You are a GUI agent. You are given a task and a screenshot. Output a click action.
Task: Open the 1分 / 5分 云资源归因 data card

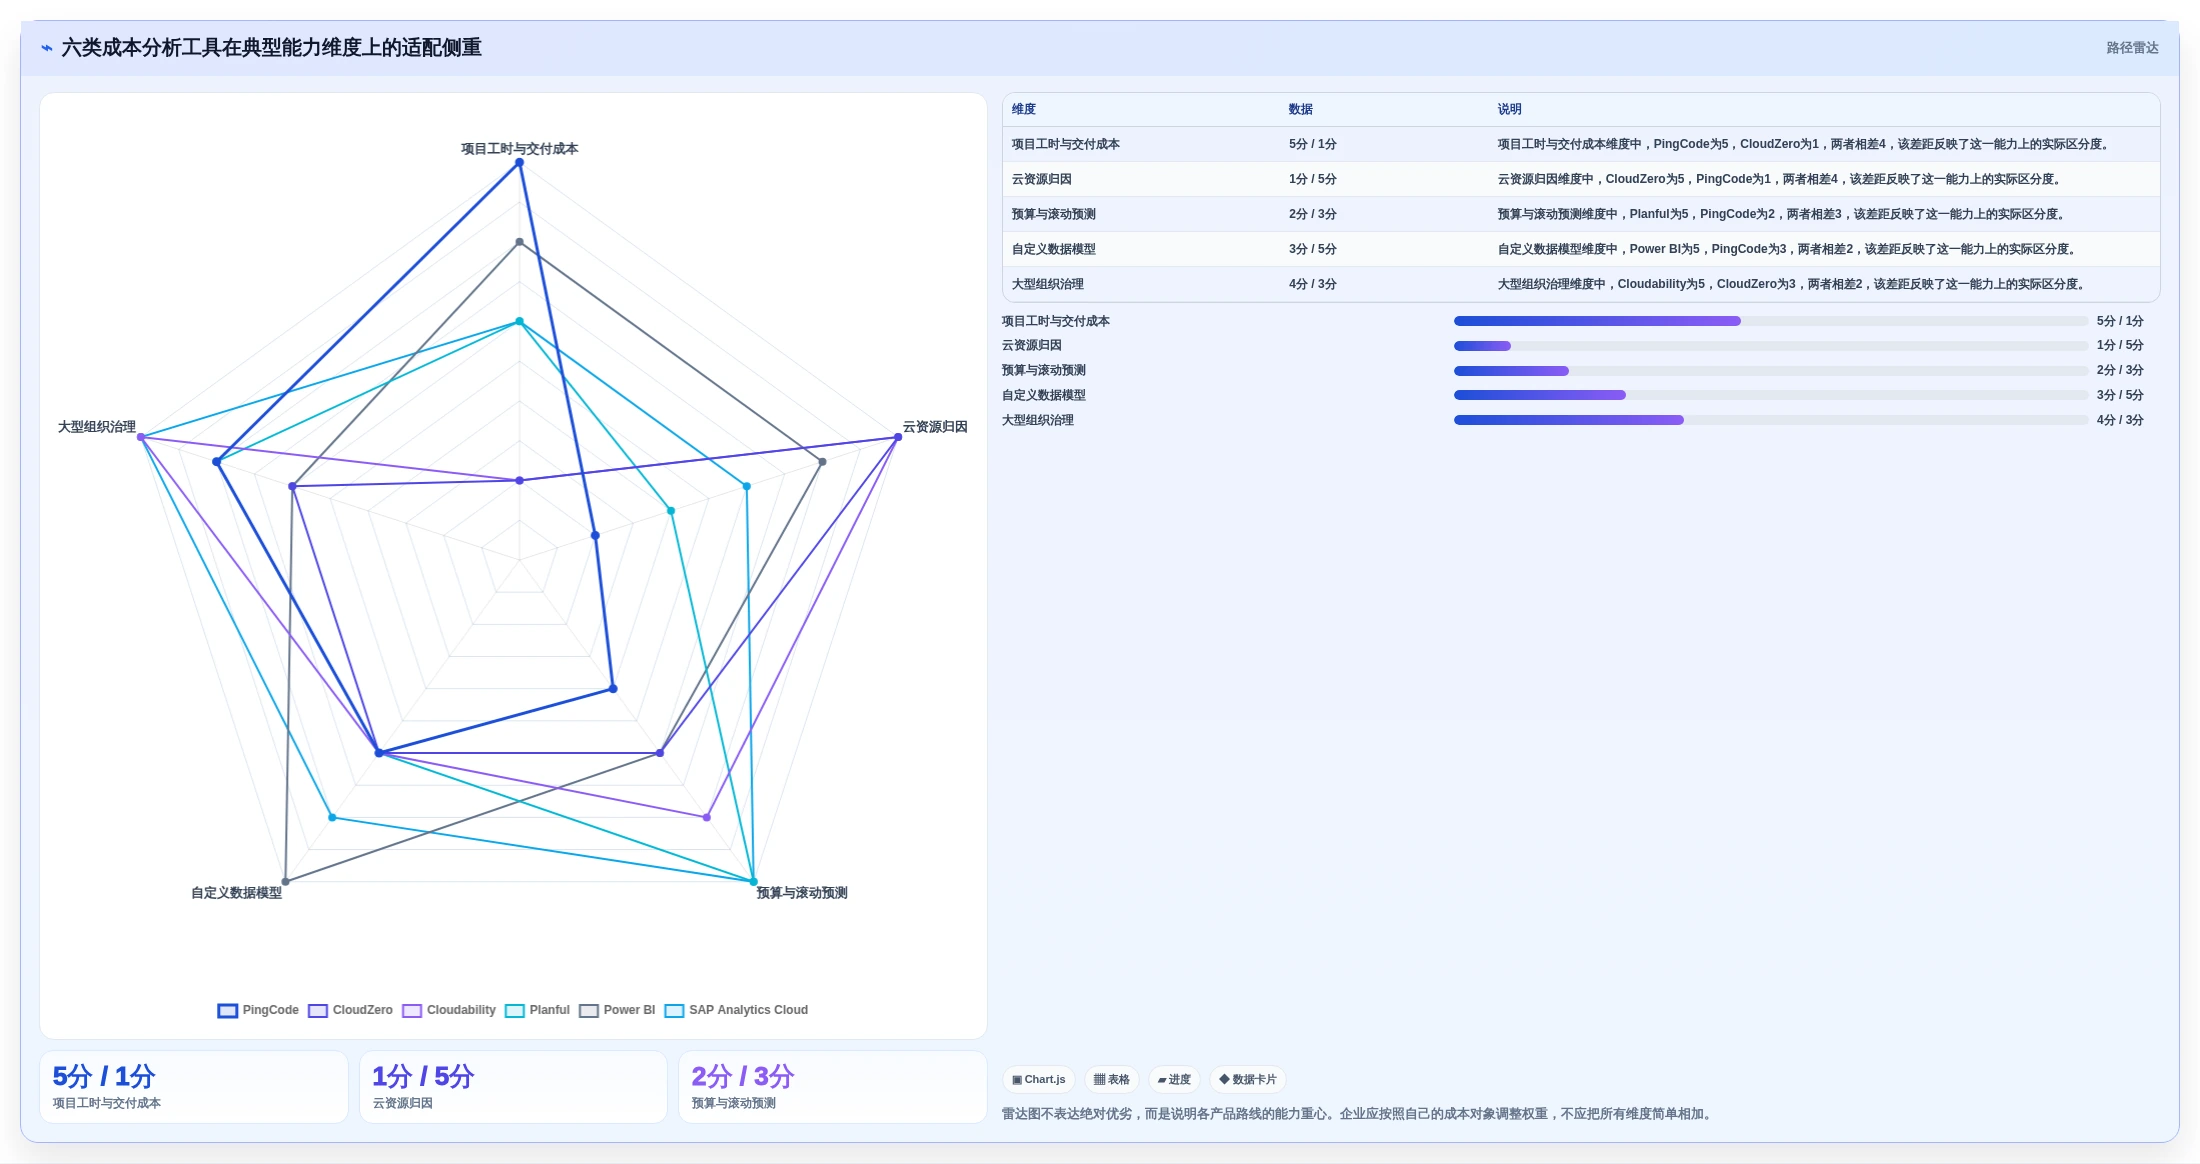pos(513,1087)
